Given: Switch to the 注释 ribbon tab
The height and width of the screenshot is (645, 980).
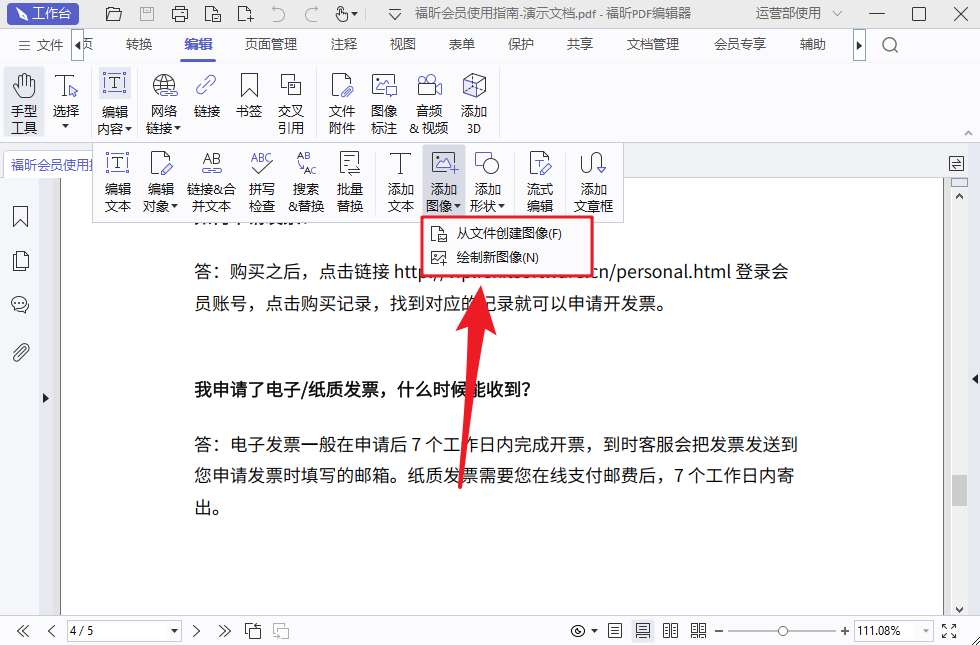Looking at the screenshot, I should 343,44.
